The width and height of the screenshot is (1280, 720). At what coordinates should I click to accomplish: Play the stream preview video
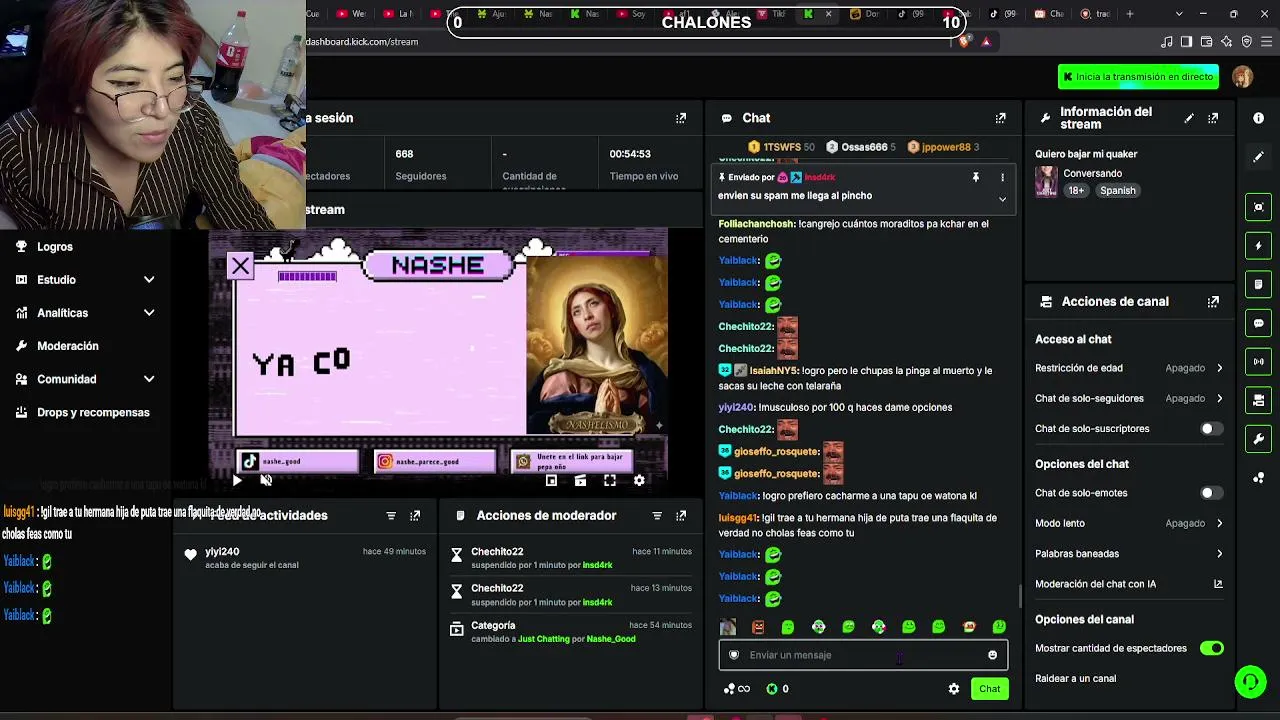point(237,480)
